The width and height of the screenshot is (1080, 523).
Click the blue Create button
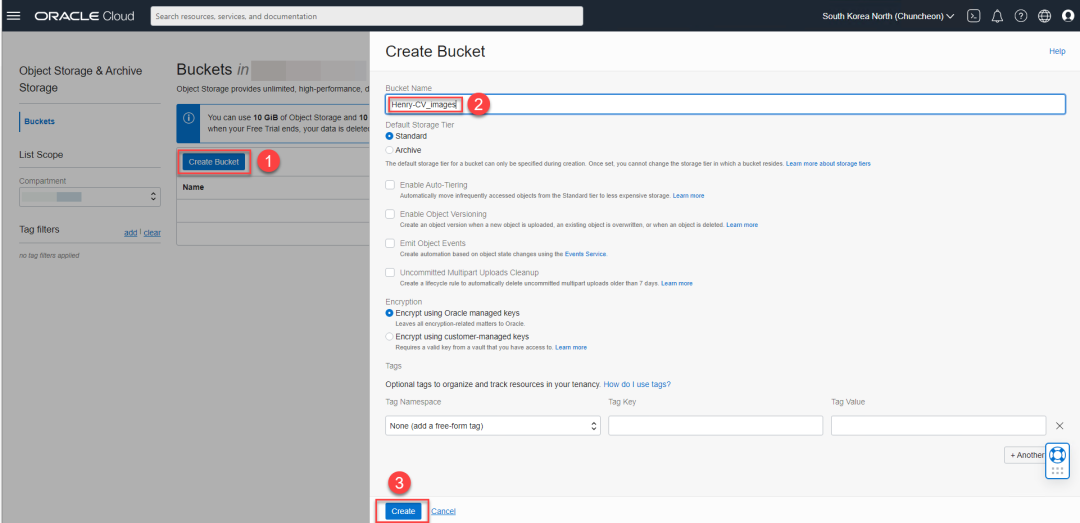403,511
